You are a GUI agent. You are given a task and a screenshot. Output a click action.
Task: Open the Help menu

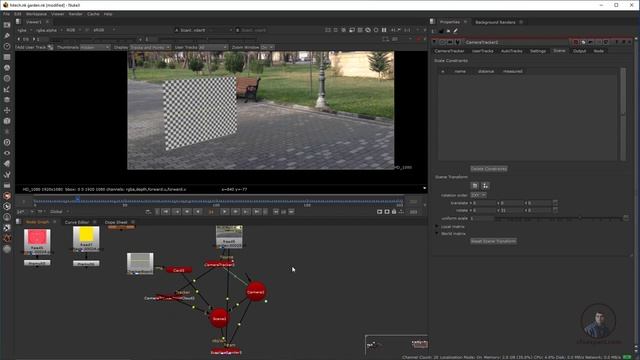[108, 14]
